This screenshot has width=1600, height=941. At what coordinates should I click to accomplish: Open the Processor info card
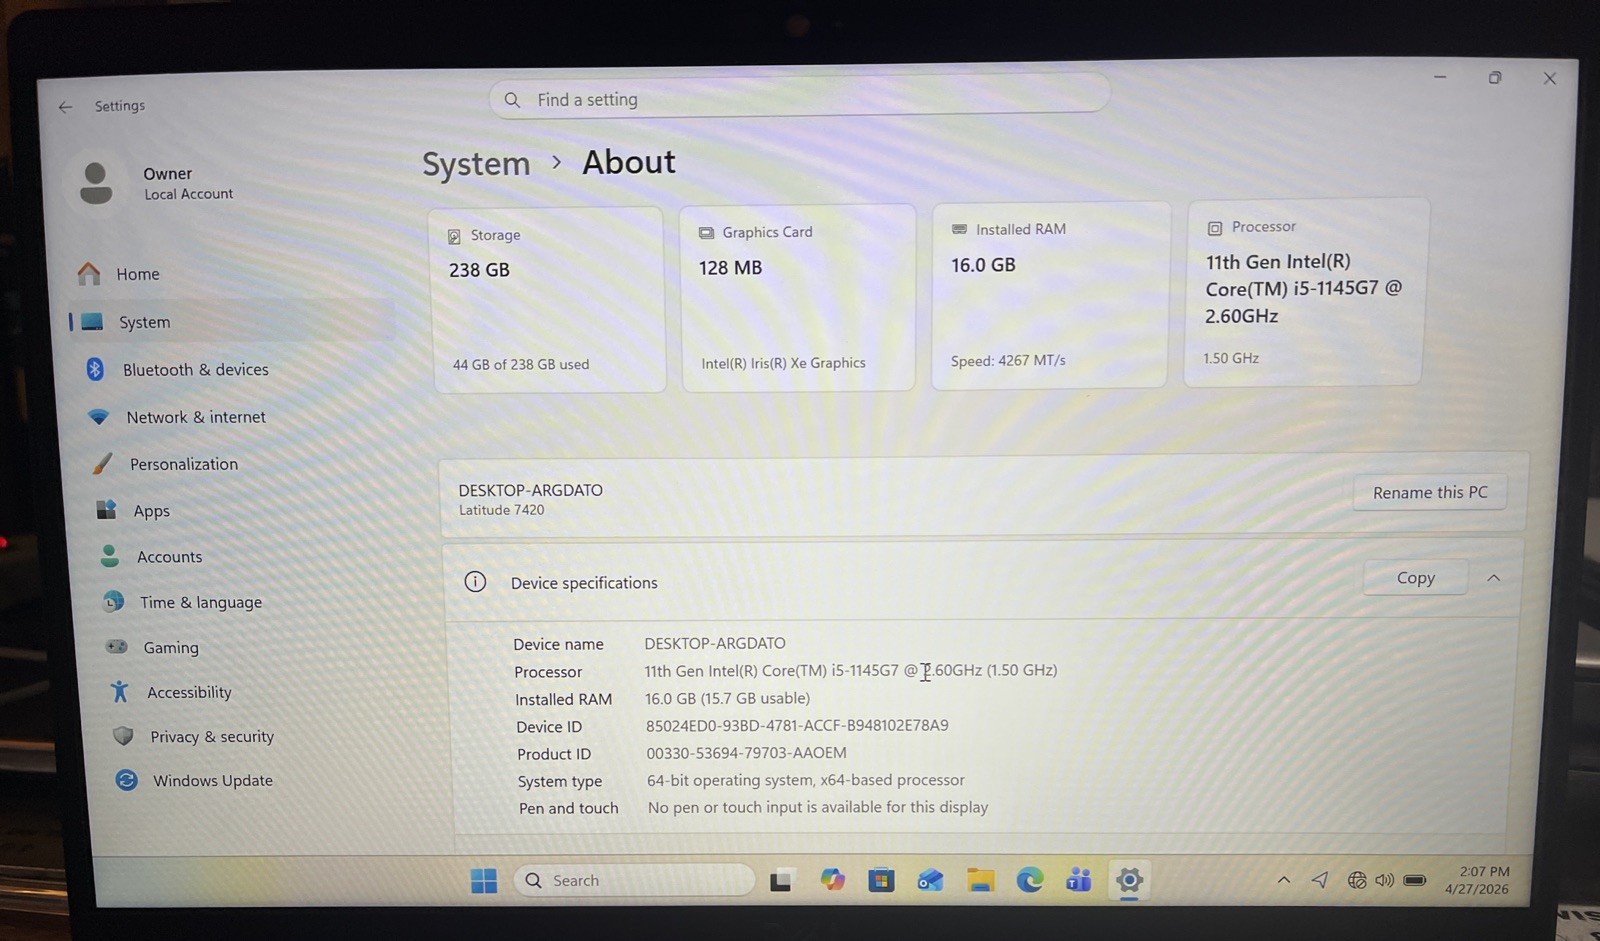(x=1305, y=292)
